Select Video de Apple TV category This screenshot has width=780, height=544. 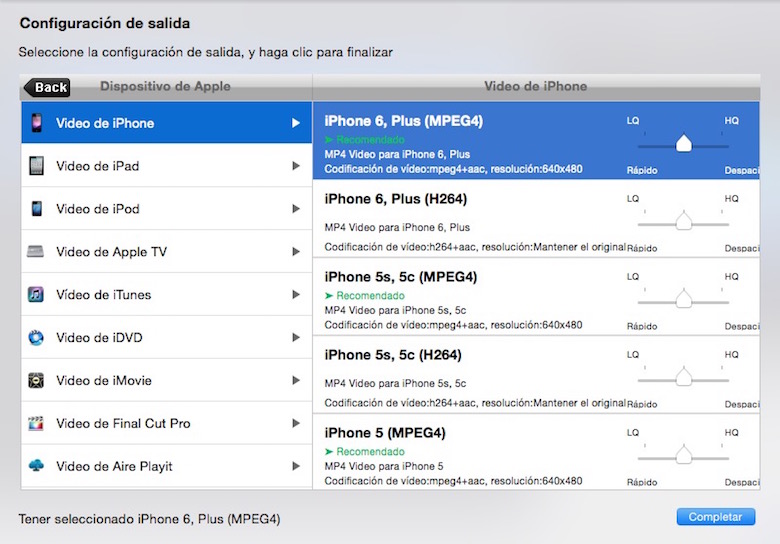coord(167,252)
